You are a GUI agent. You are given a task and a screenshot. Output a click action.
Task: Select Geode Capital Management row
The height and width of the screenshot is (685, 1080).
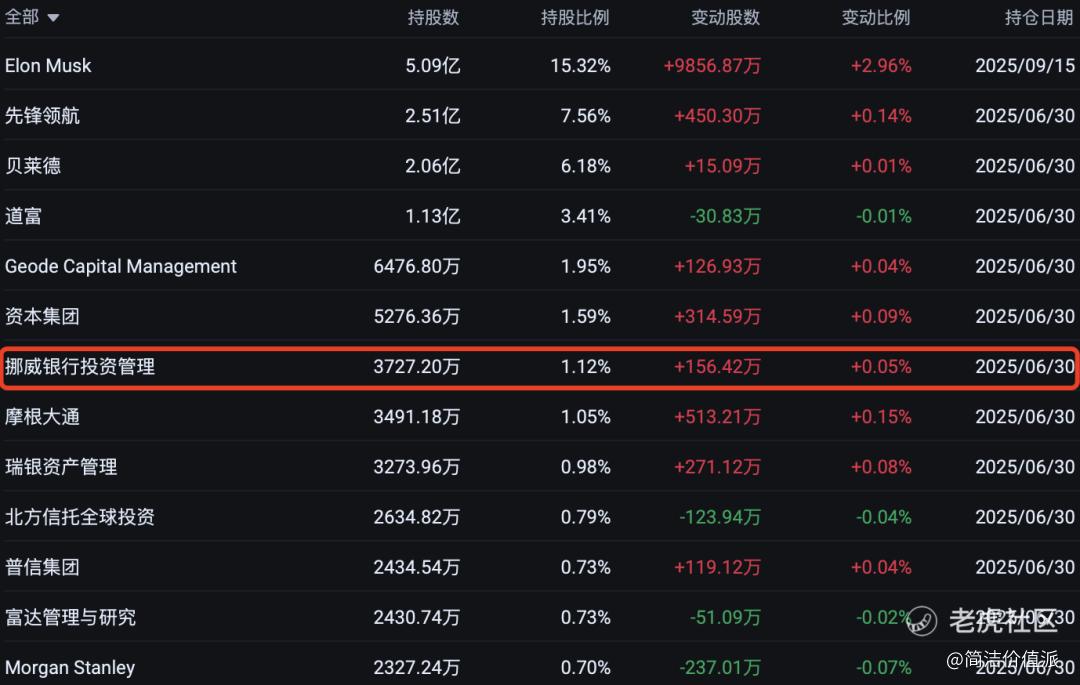[121, 267]
